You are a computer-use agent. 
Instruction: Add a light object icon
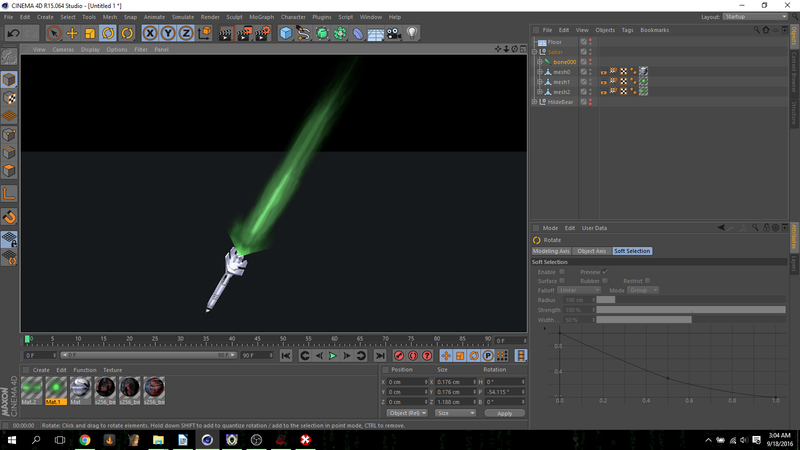(x=412, y=34)
